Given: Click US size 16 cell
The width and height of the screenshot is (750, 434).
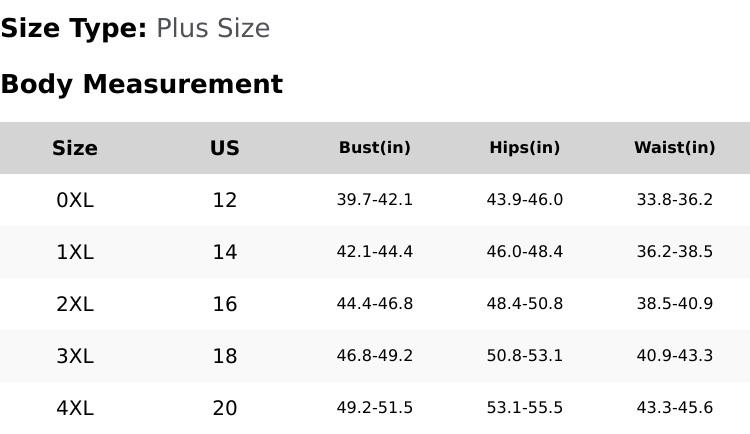Looking at the screenshot, I should [225, 304].
